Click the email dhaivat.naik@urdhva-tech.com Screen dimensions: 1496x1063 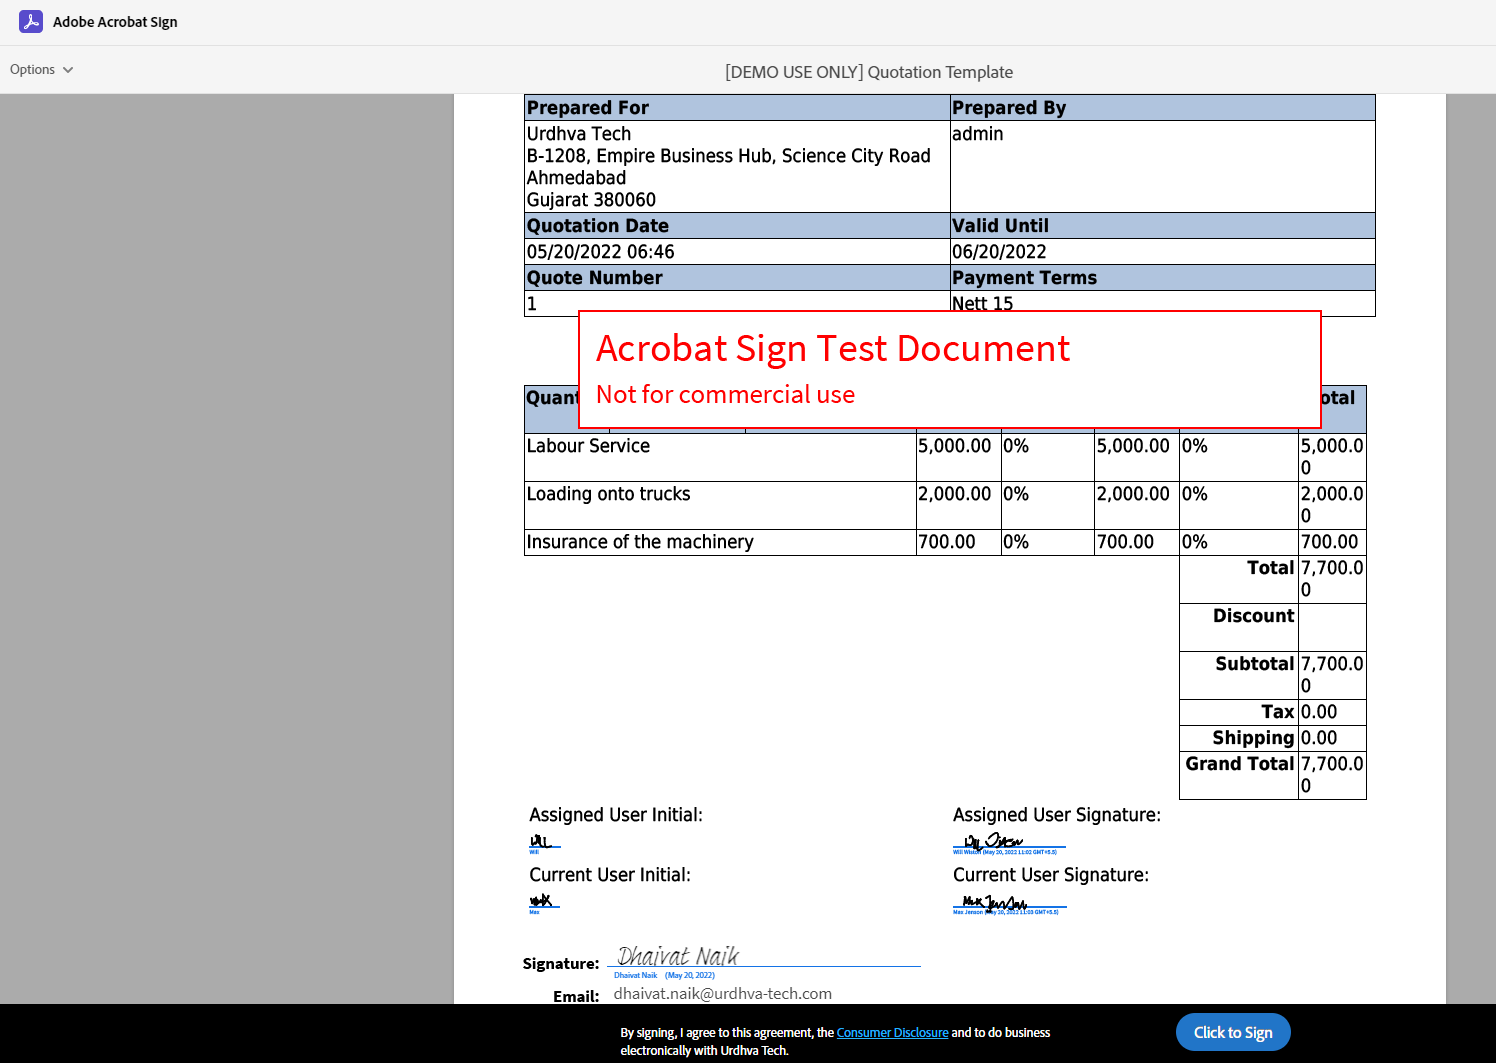click(722, 993)
